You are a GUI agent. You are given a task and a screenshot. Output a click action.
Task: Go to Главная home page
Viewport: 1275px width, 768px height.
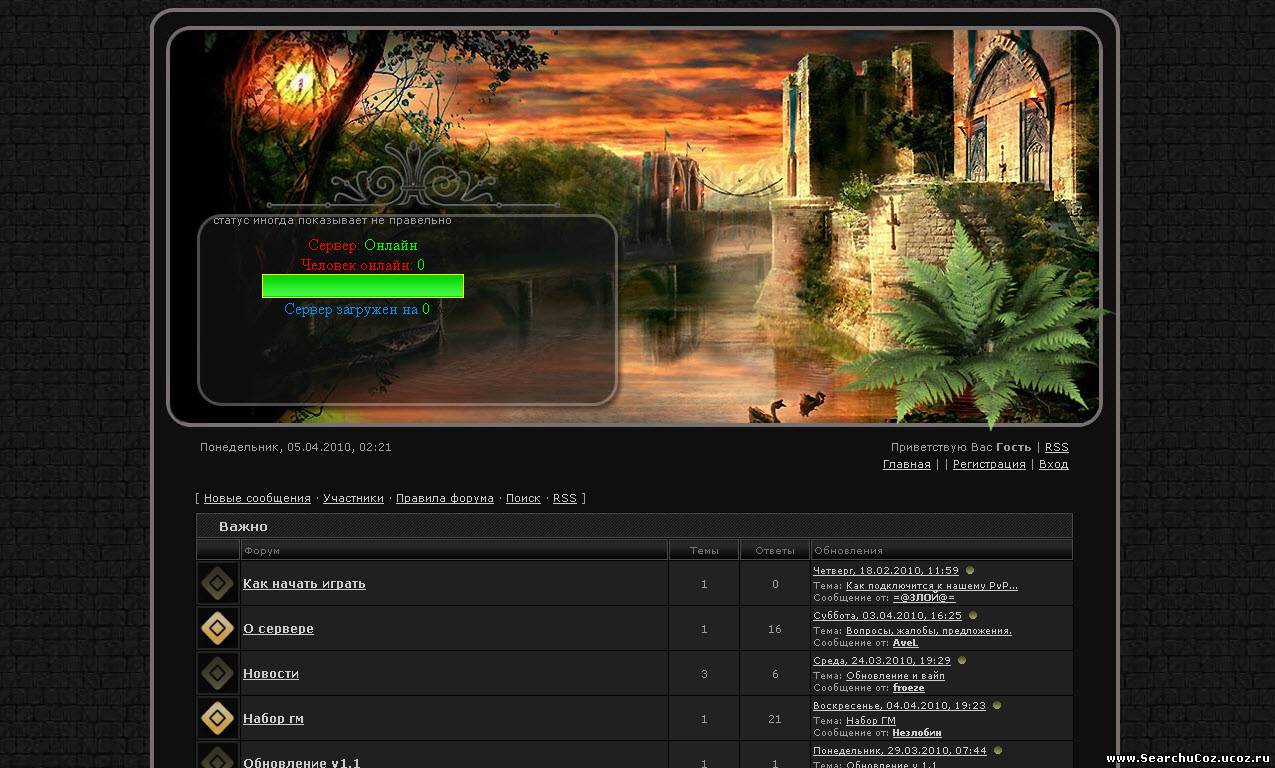907,464
